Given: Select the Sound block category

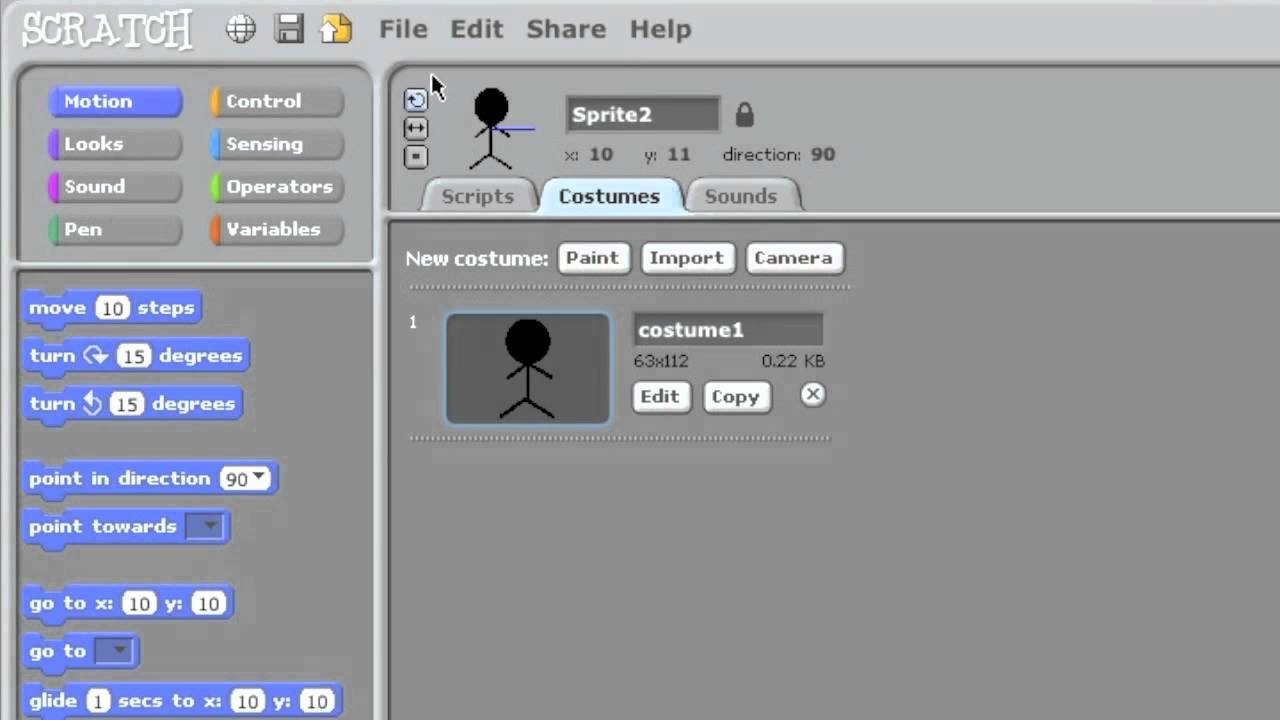Looking at the screenshot, I should [x=115, y=187].
